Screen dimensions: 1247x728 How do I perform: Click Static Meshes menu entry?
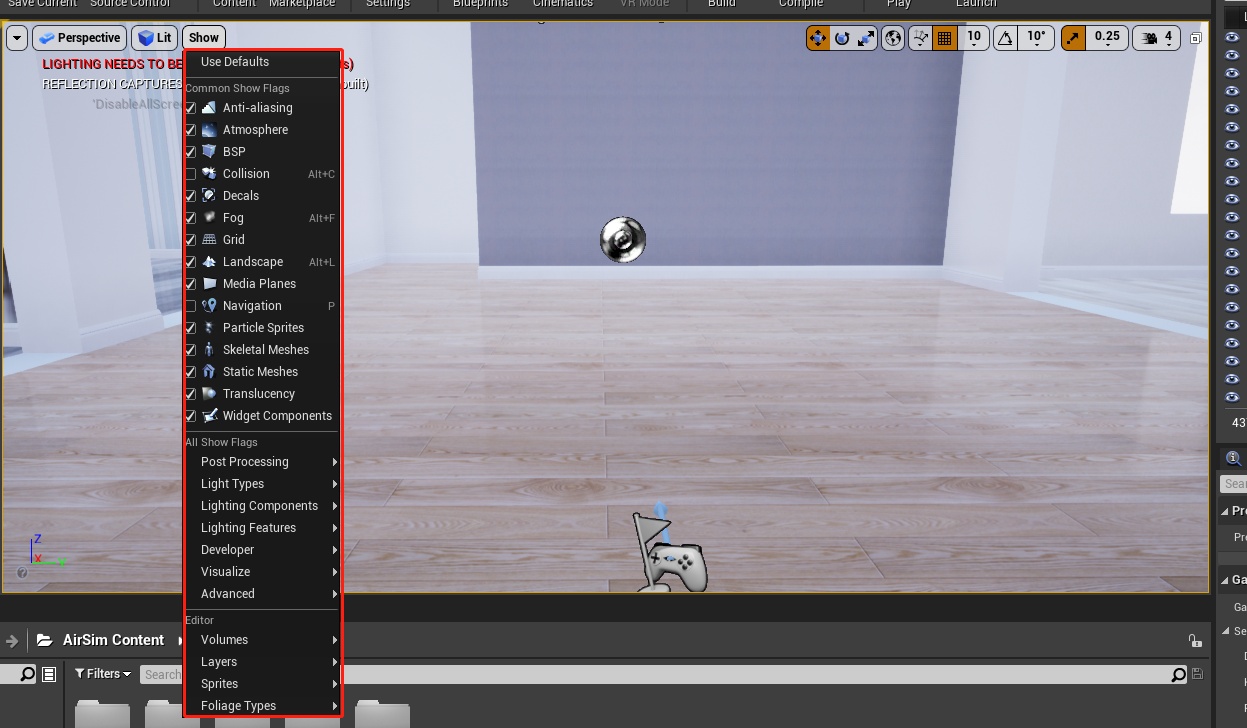[262, 372]
